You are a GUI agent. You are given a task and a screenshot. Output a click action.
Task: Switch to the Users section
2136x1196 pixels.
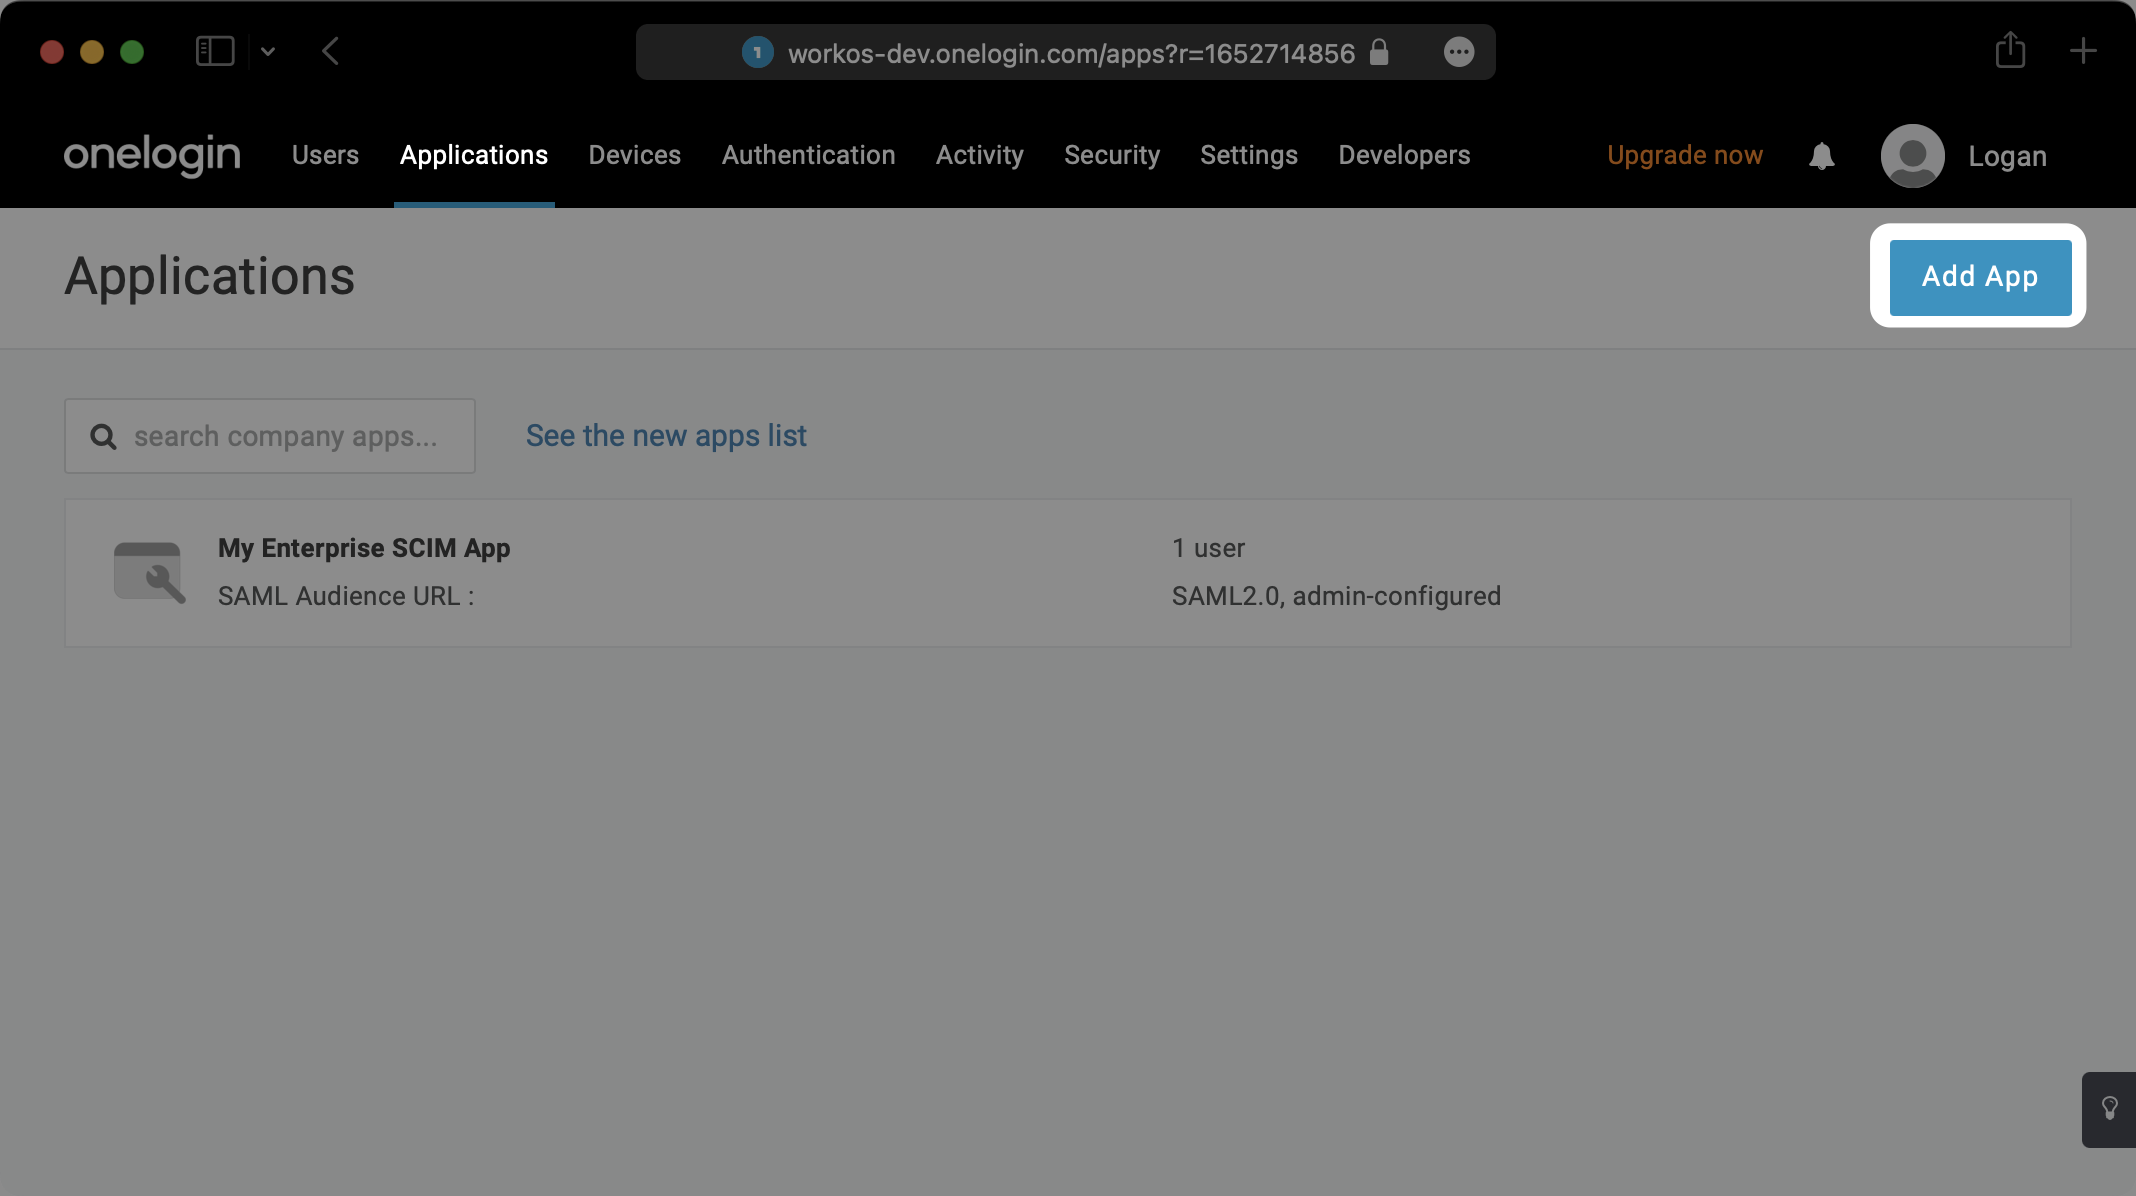pyautogui.click(x=325, y=155)
